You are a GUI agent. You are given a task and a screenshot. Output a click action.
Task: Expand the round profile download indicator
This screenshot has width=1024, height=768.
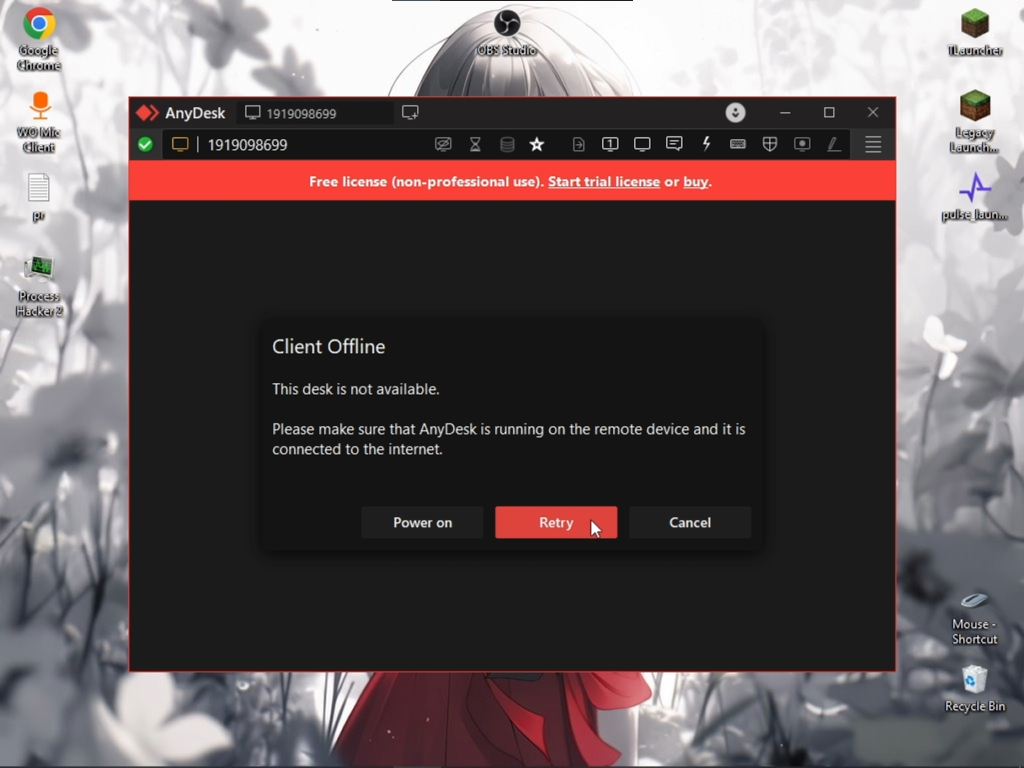[x=735, y=112]
